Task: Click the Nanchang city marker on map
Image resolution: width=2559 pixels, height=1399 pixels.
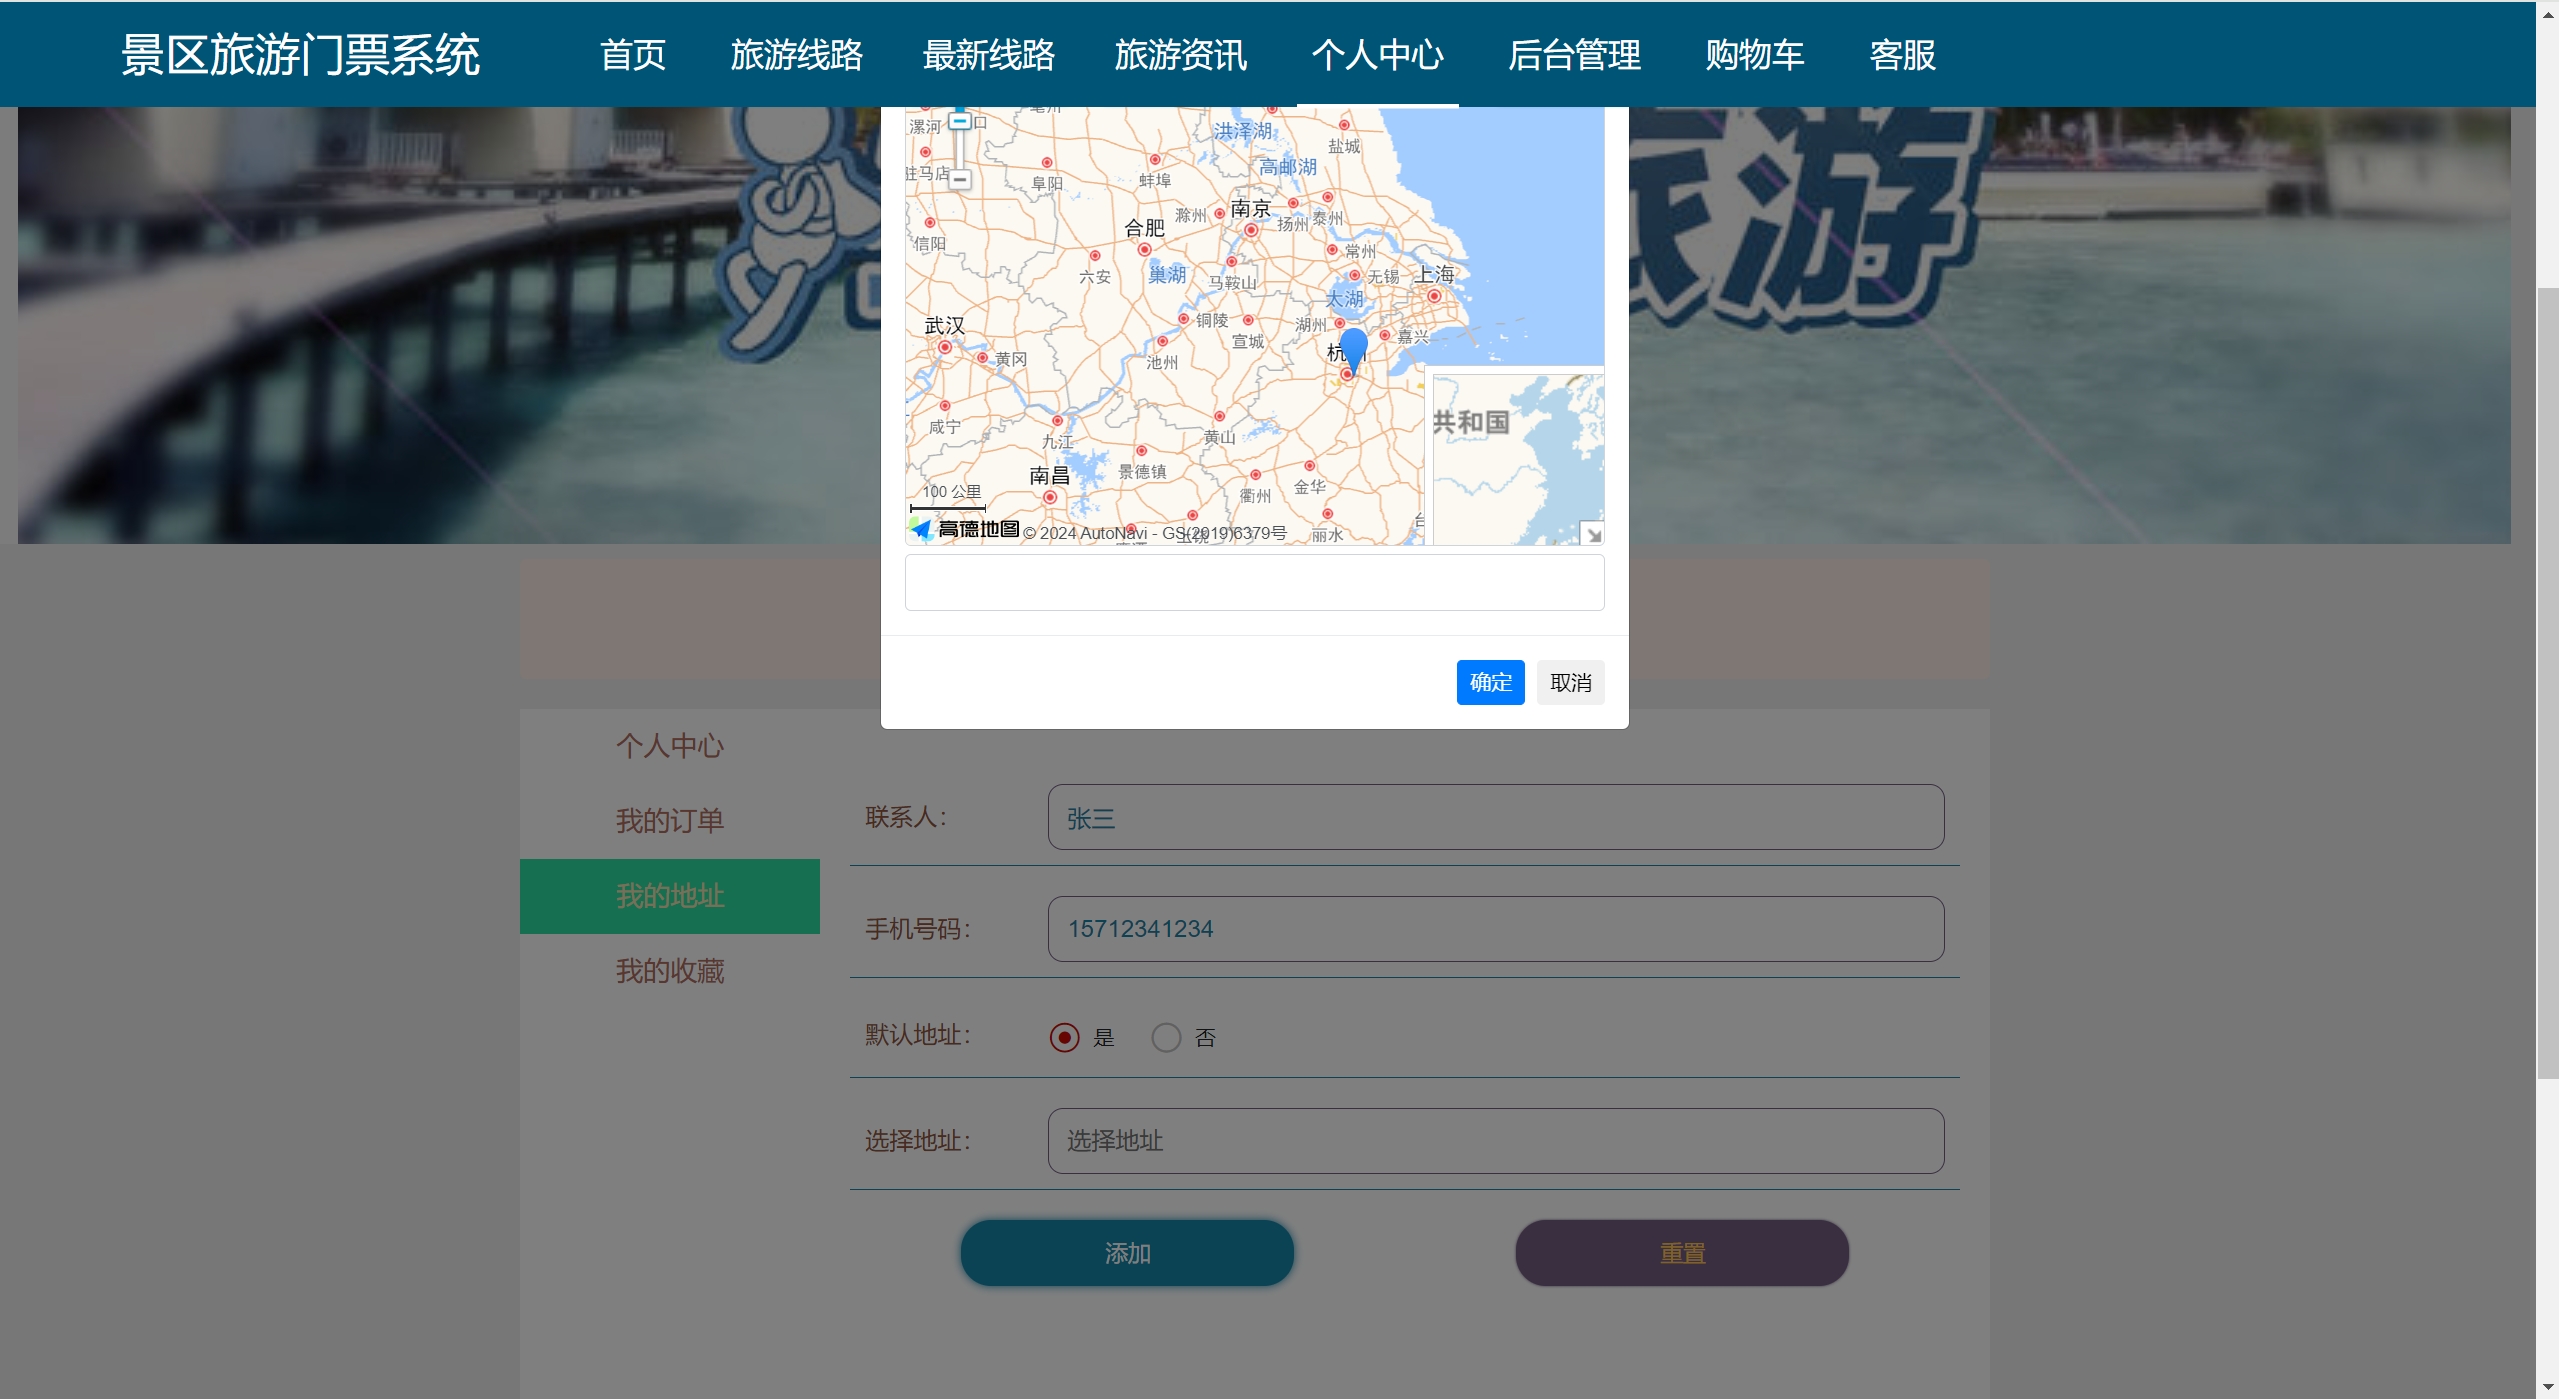Action: (1049, 497)
